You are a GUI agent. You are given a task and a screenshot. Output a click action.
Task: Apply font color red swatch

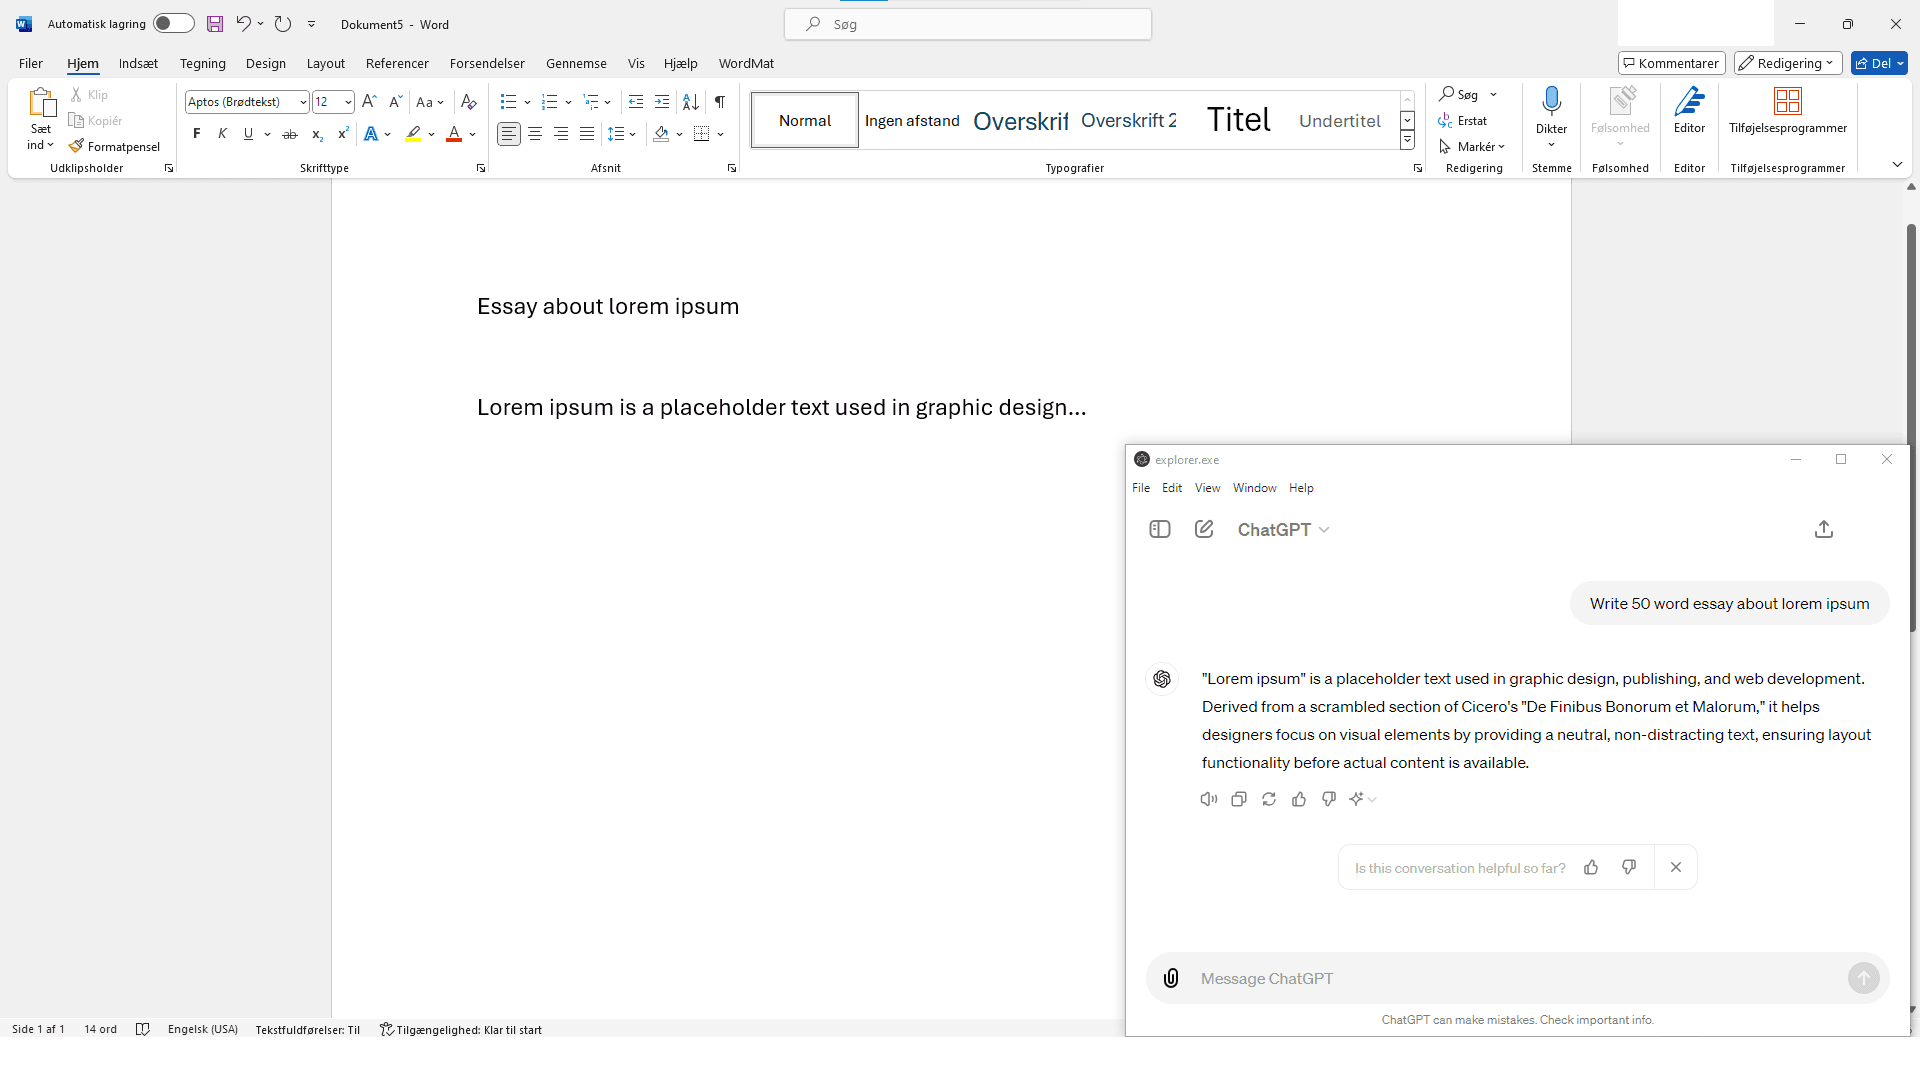click(x=454, y=134)
